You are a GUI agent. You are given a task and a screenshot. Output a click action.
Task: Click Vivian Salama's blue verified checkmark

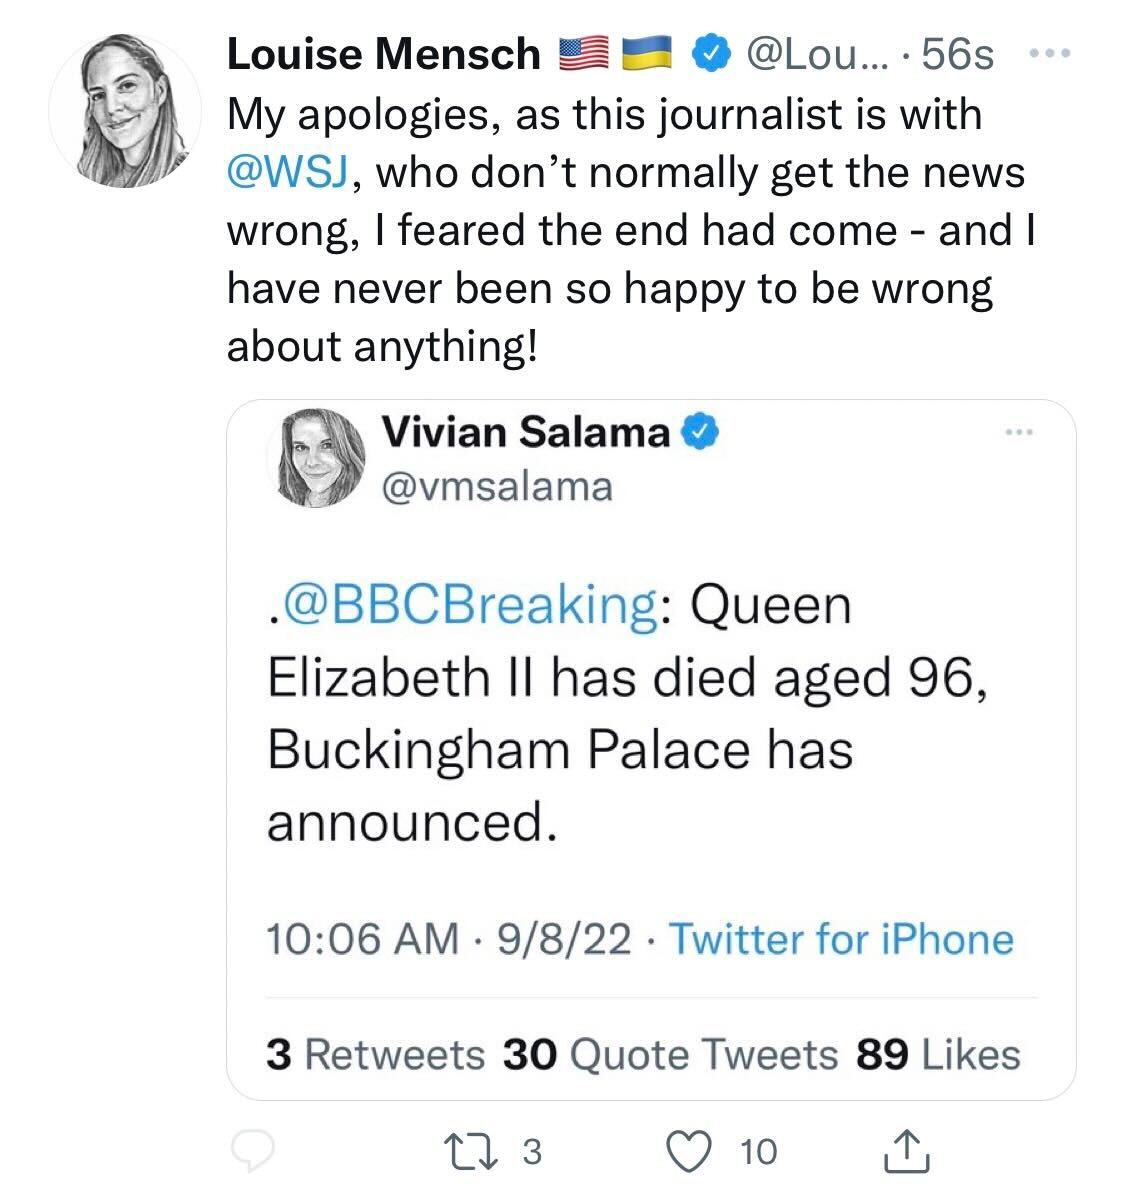point(700,433)
